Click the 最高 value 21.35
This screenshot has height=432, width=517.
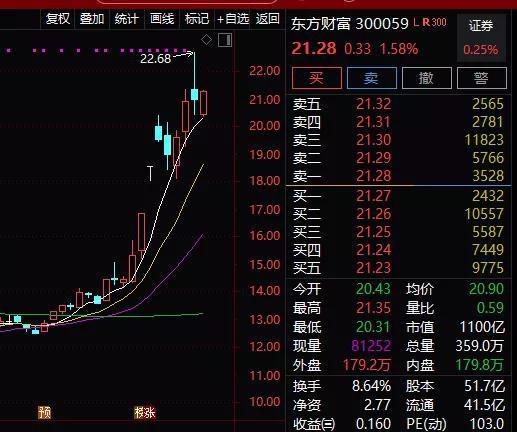tap(373, 308)
